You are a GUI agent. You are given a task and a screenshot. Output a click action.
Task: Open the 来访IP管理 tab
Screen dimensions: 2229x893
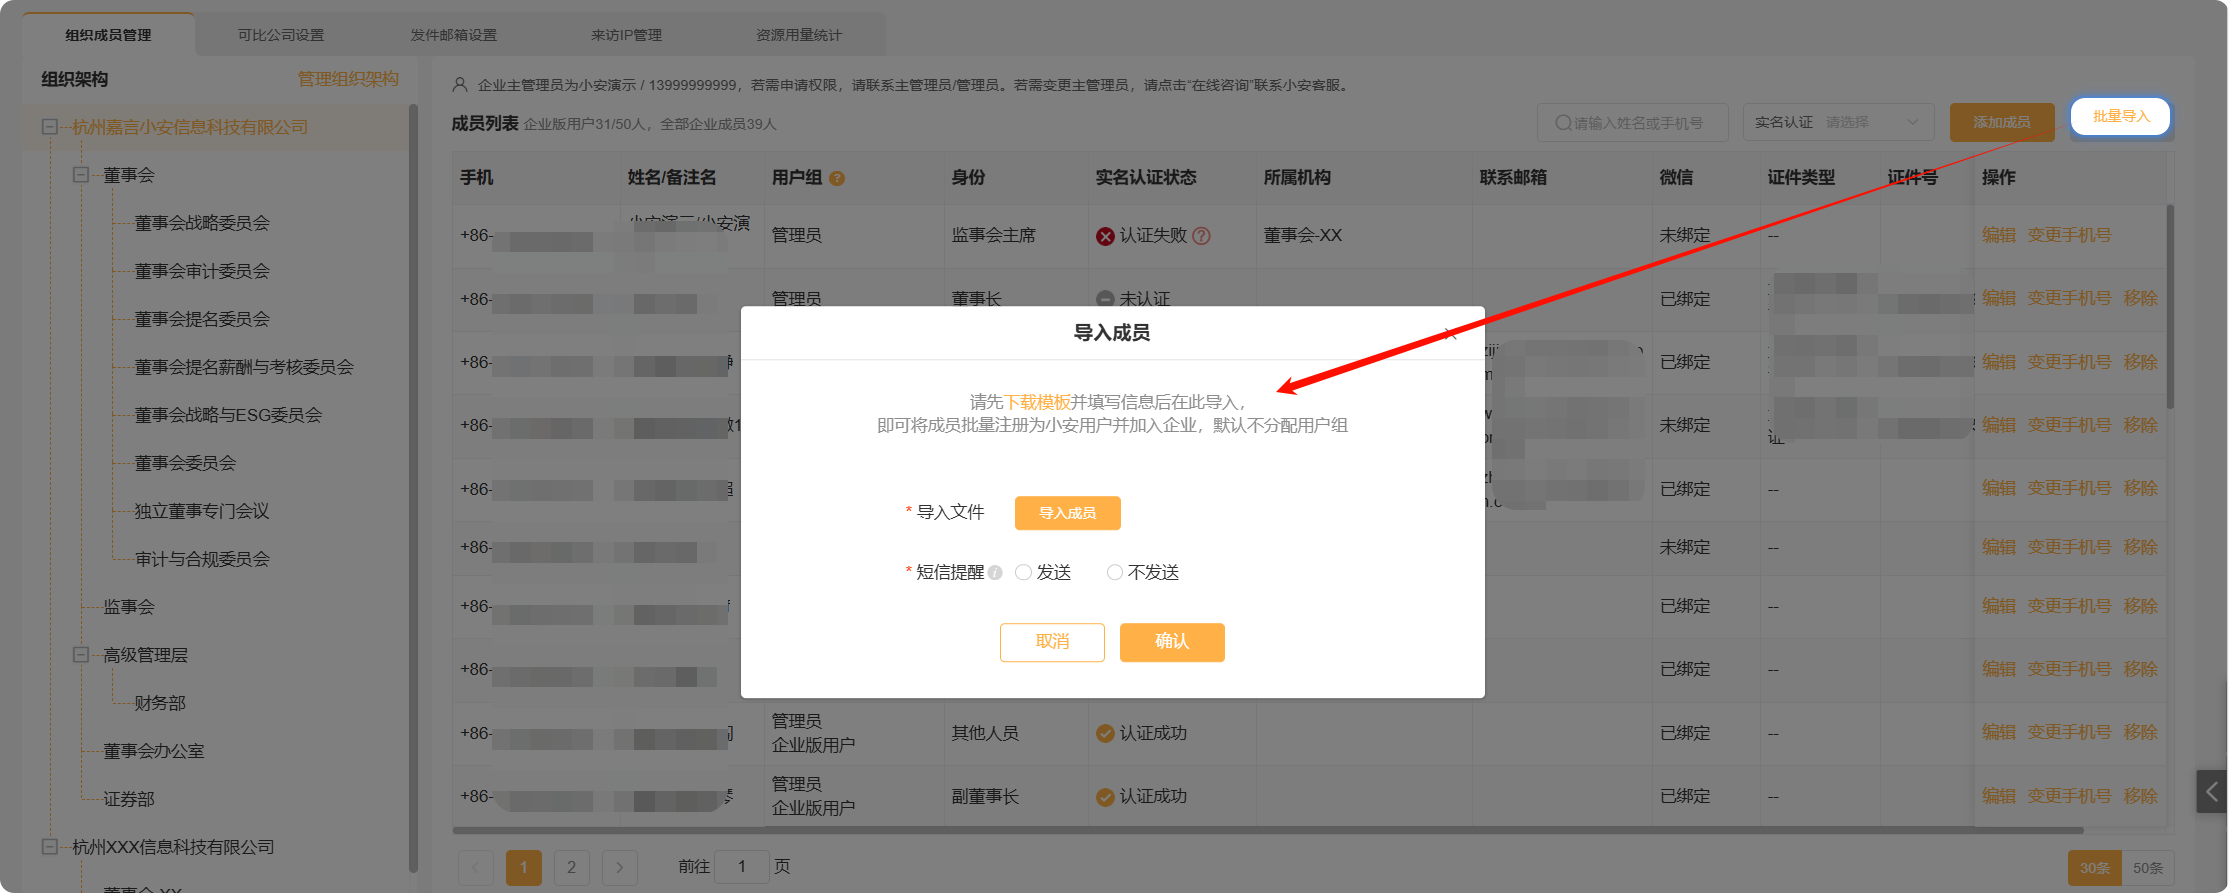[x=626, y=35]
